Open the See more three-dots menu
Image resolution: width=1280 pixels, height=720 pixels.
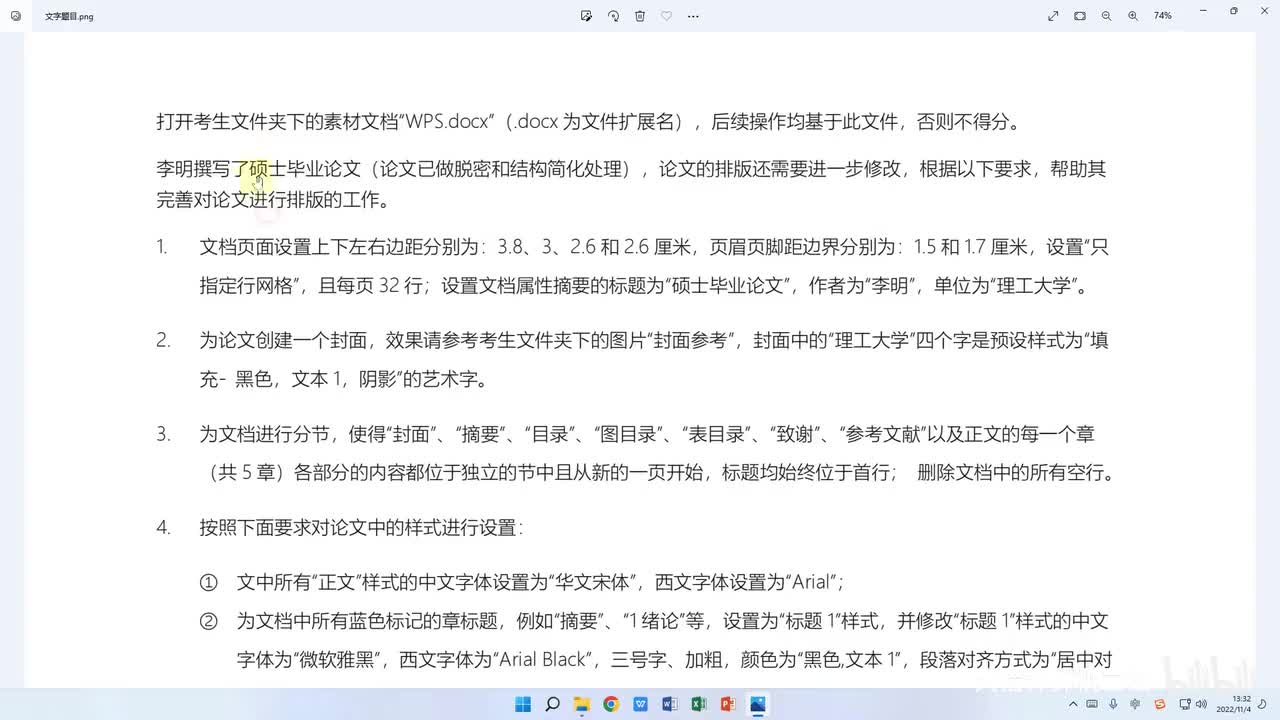pos(693,16)
